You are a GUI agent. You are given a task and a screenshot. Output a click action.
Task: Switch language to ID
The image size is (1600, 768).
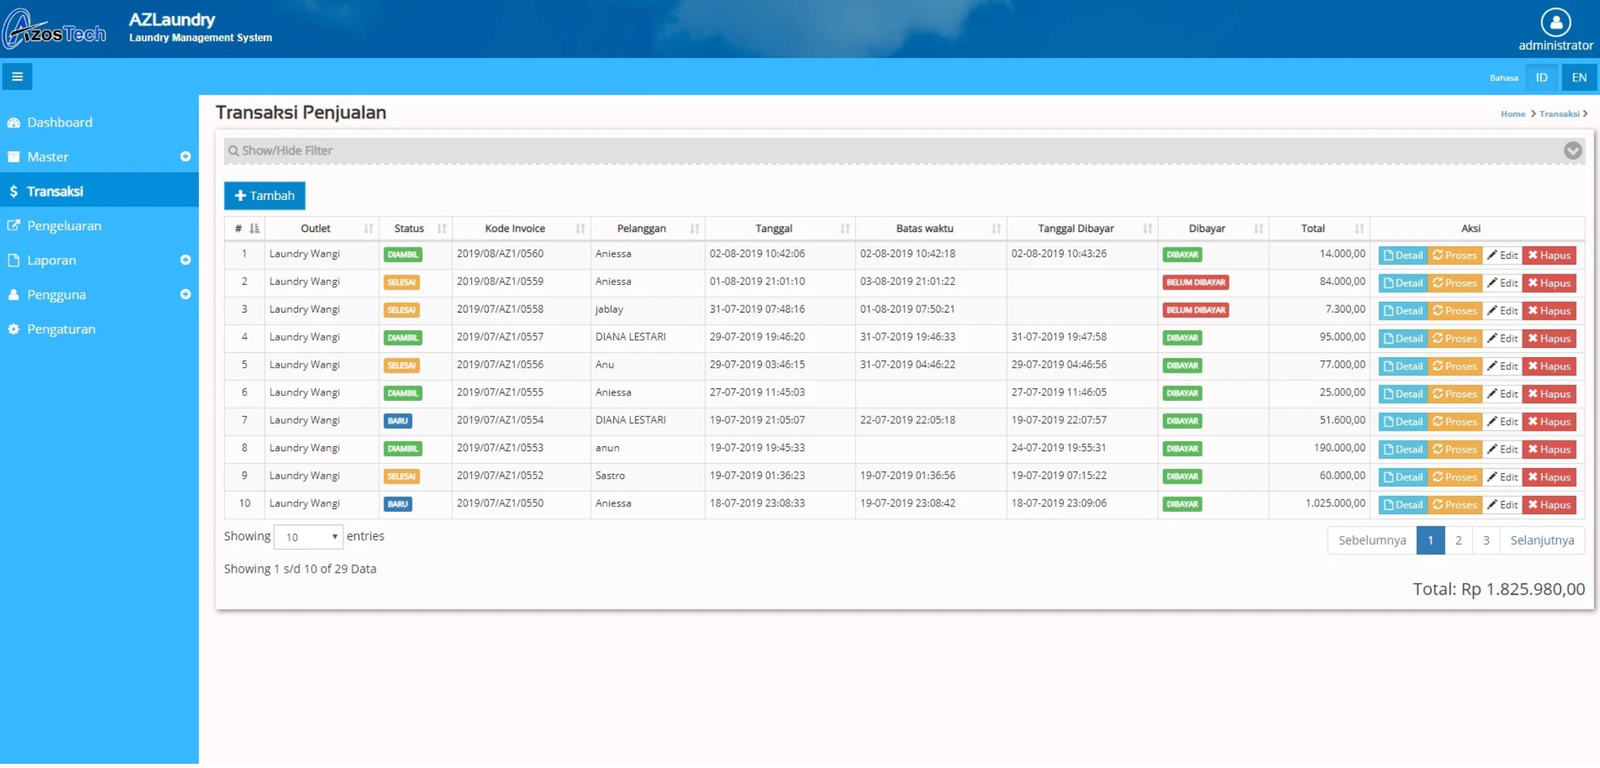(x=1541, y=77)
